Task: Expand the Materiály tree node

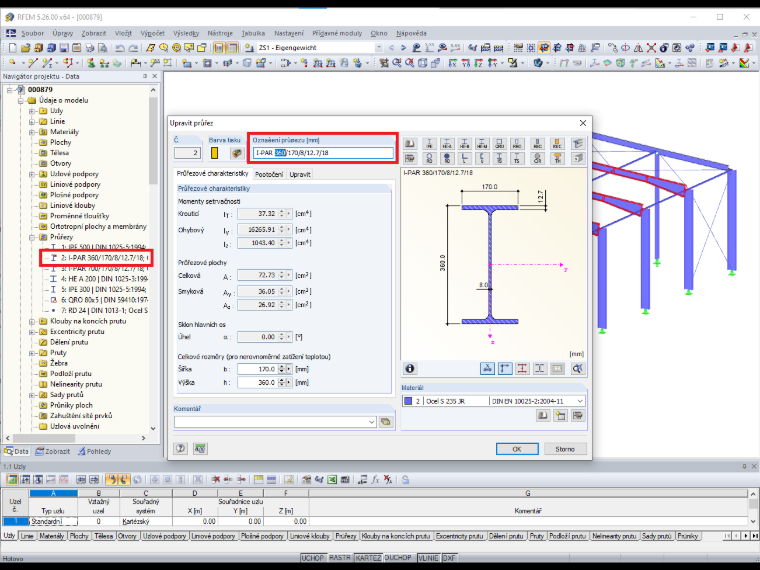Action: point(32,132)
